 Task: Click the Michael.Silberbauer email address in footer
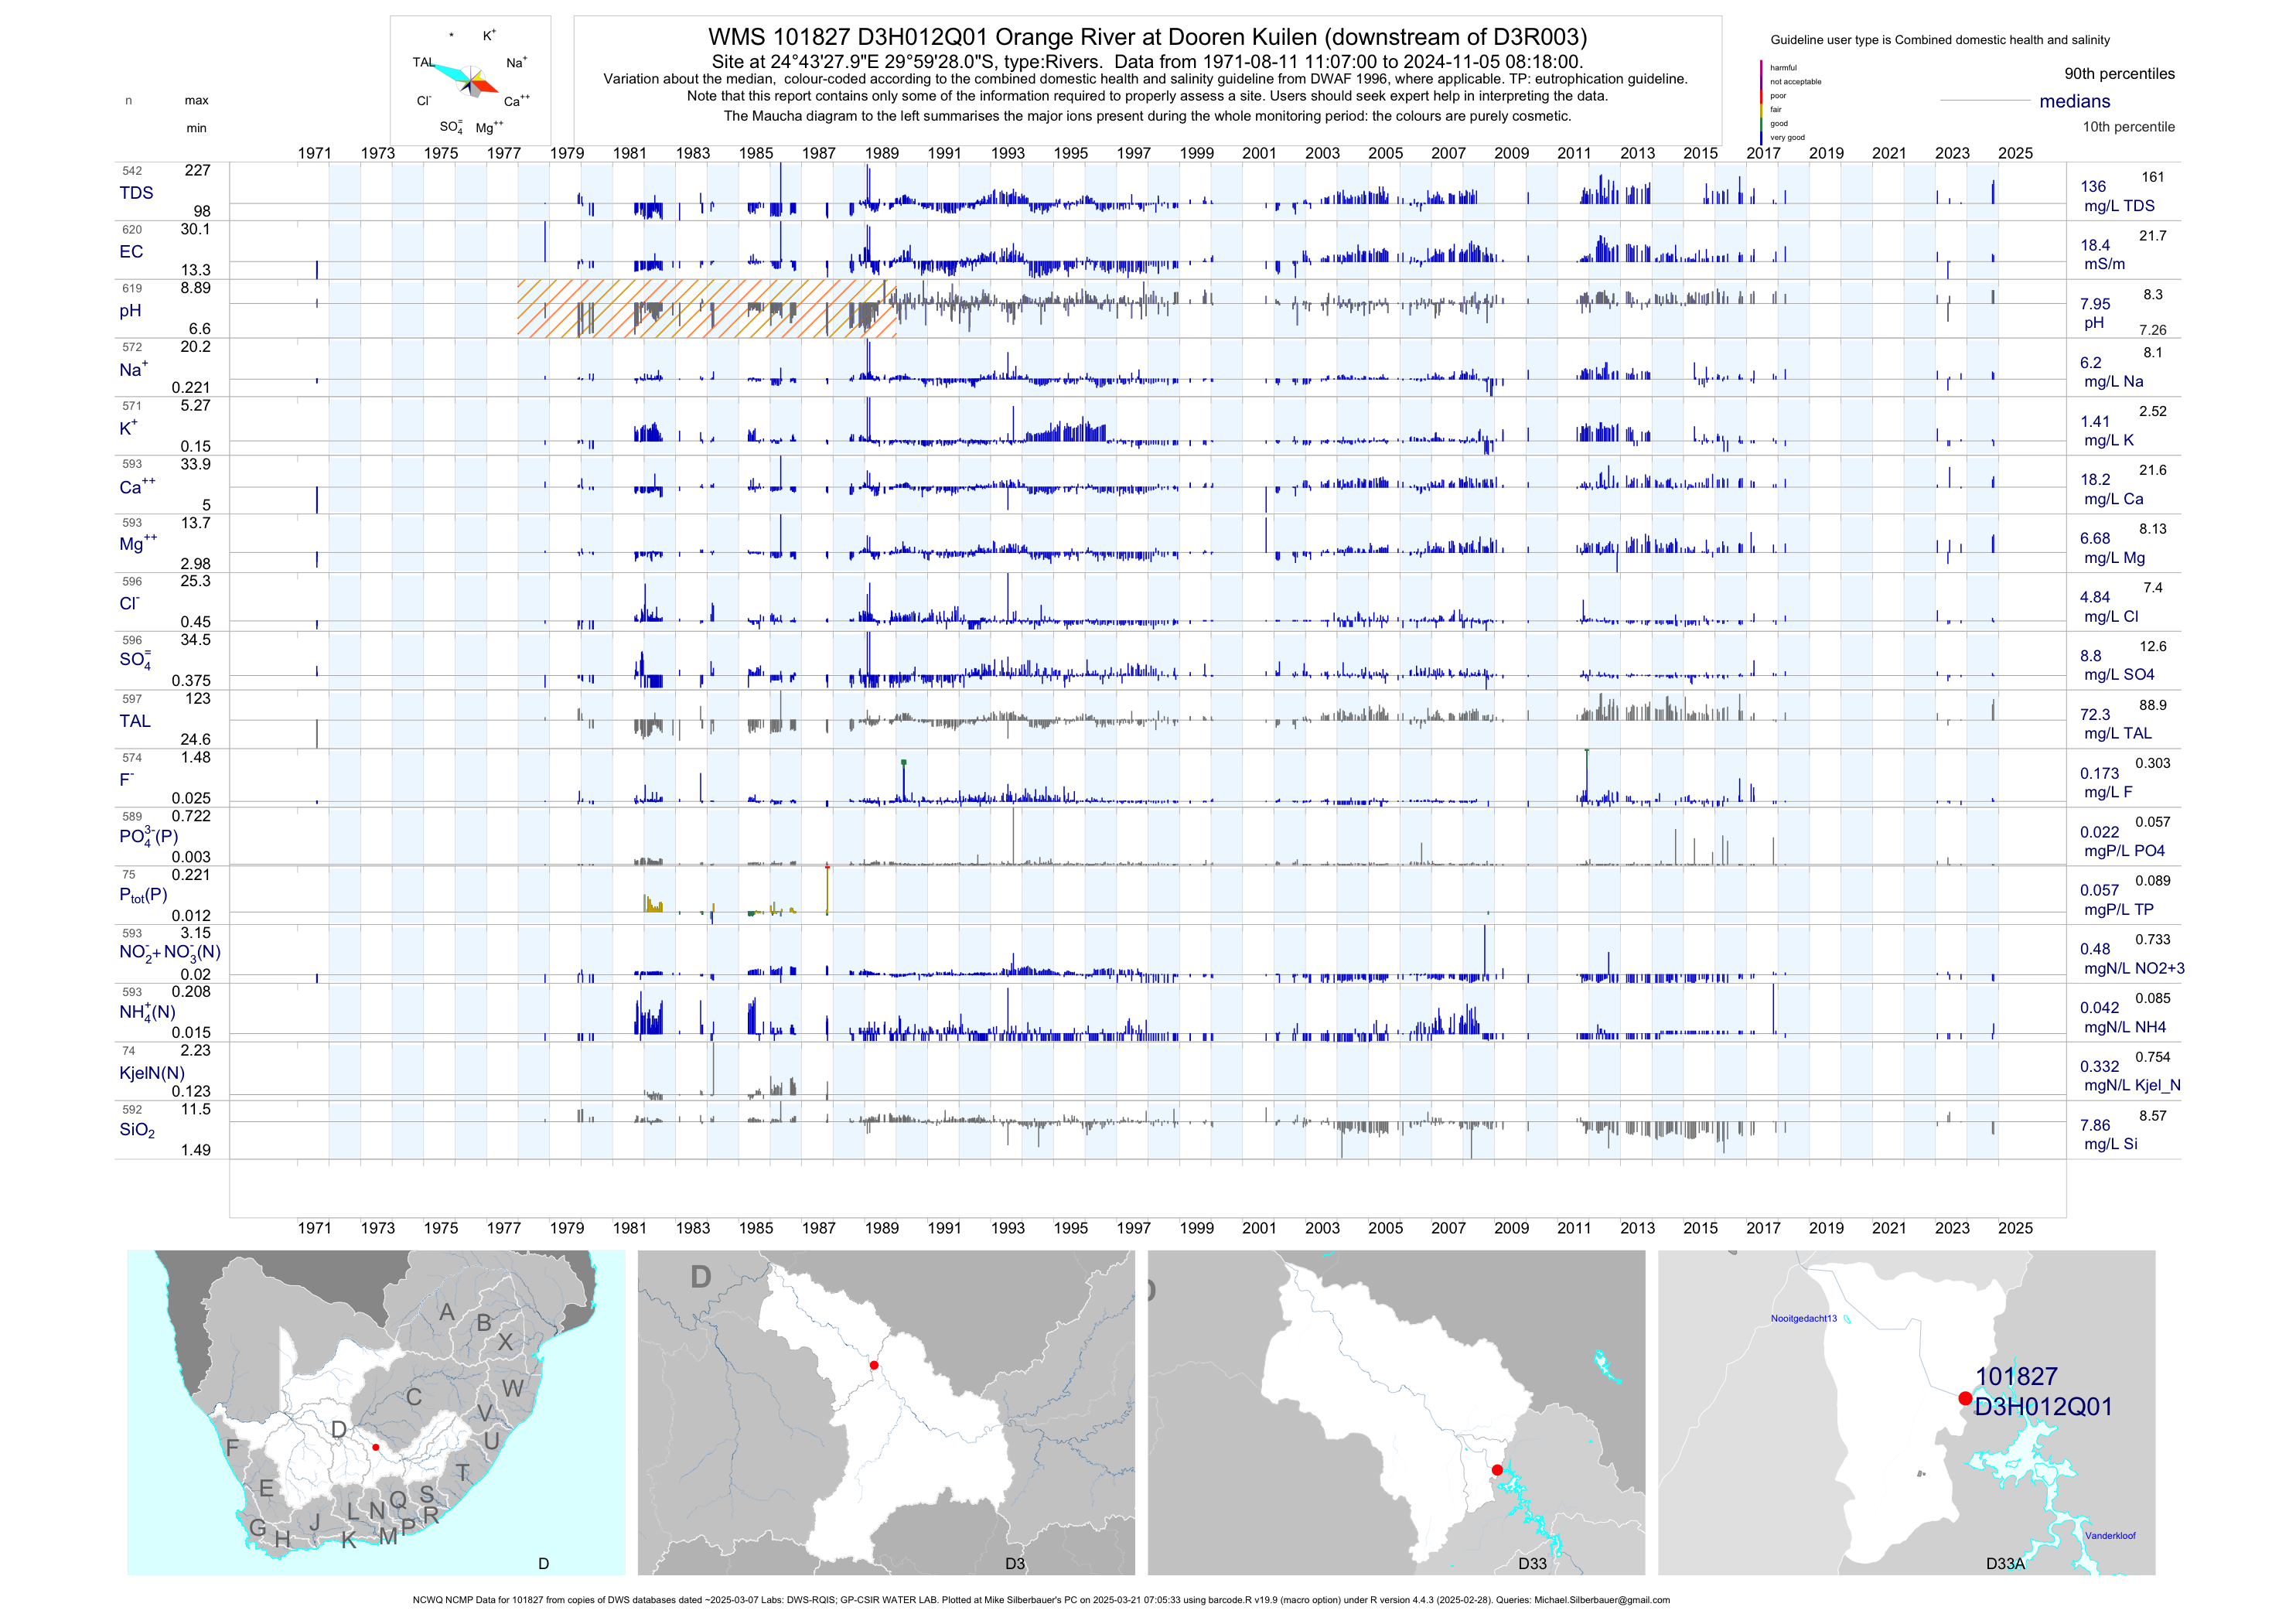tap(1601, 1600)
